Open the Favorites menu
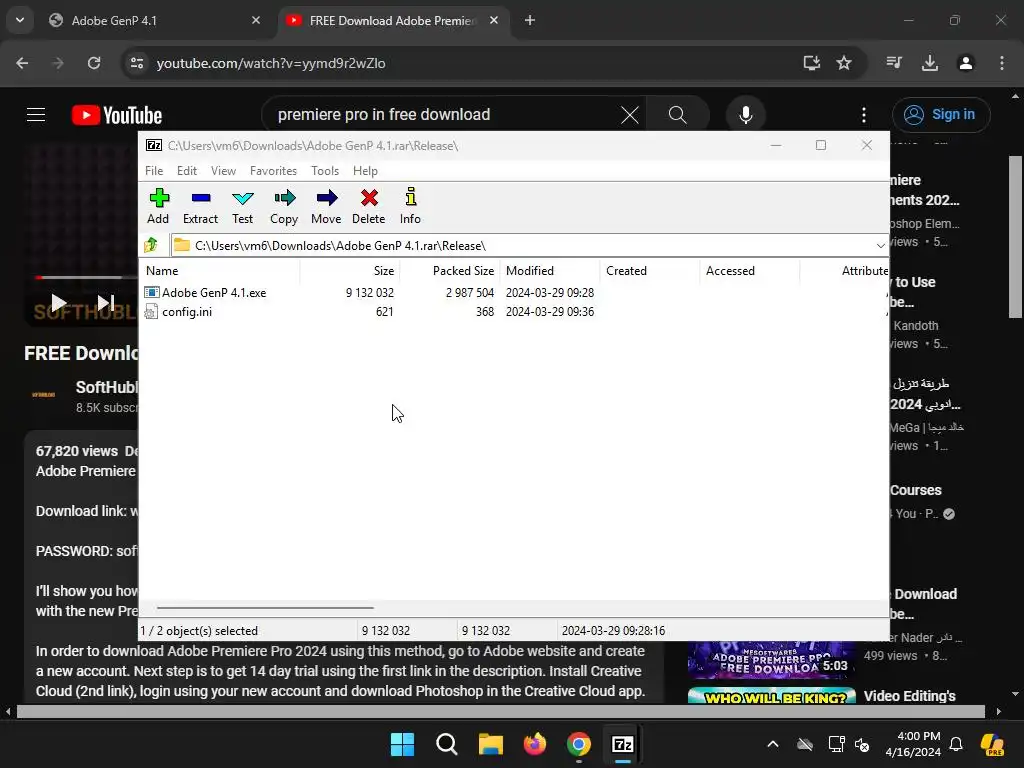This screenshot has height=768, width=1024. pyautogui.click(x=273, y=170)
